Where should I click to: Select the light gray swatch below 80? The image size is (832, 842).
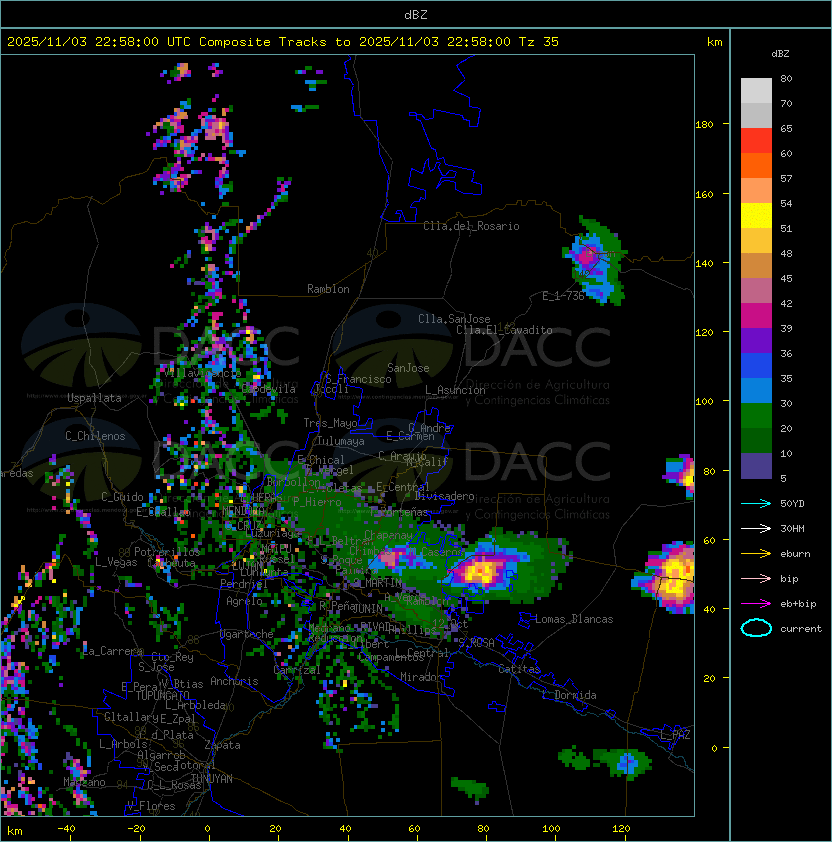756,91
